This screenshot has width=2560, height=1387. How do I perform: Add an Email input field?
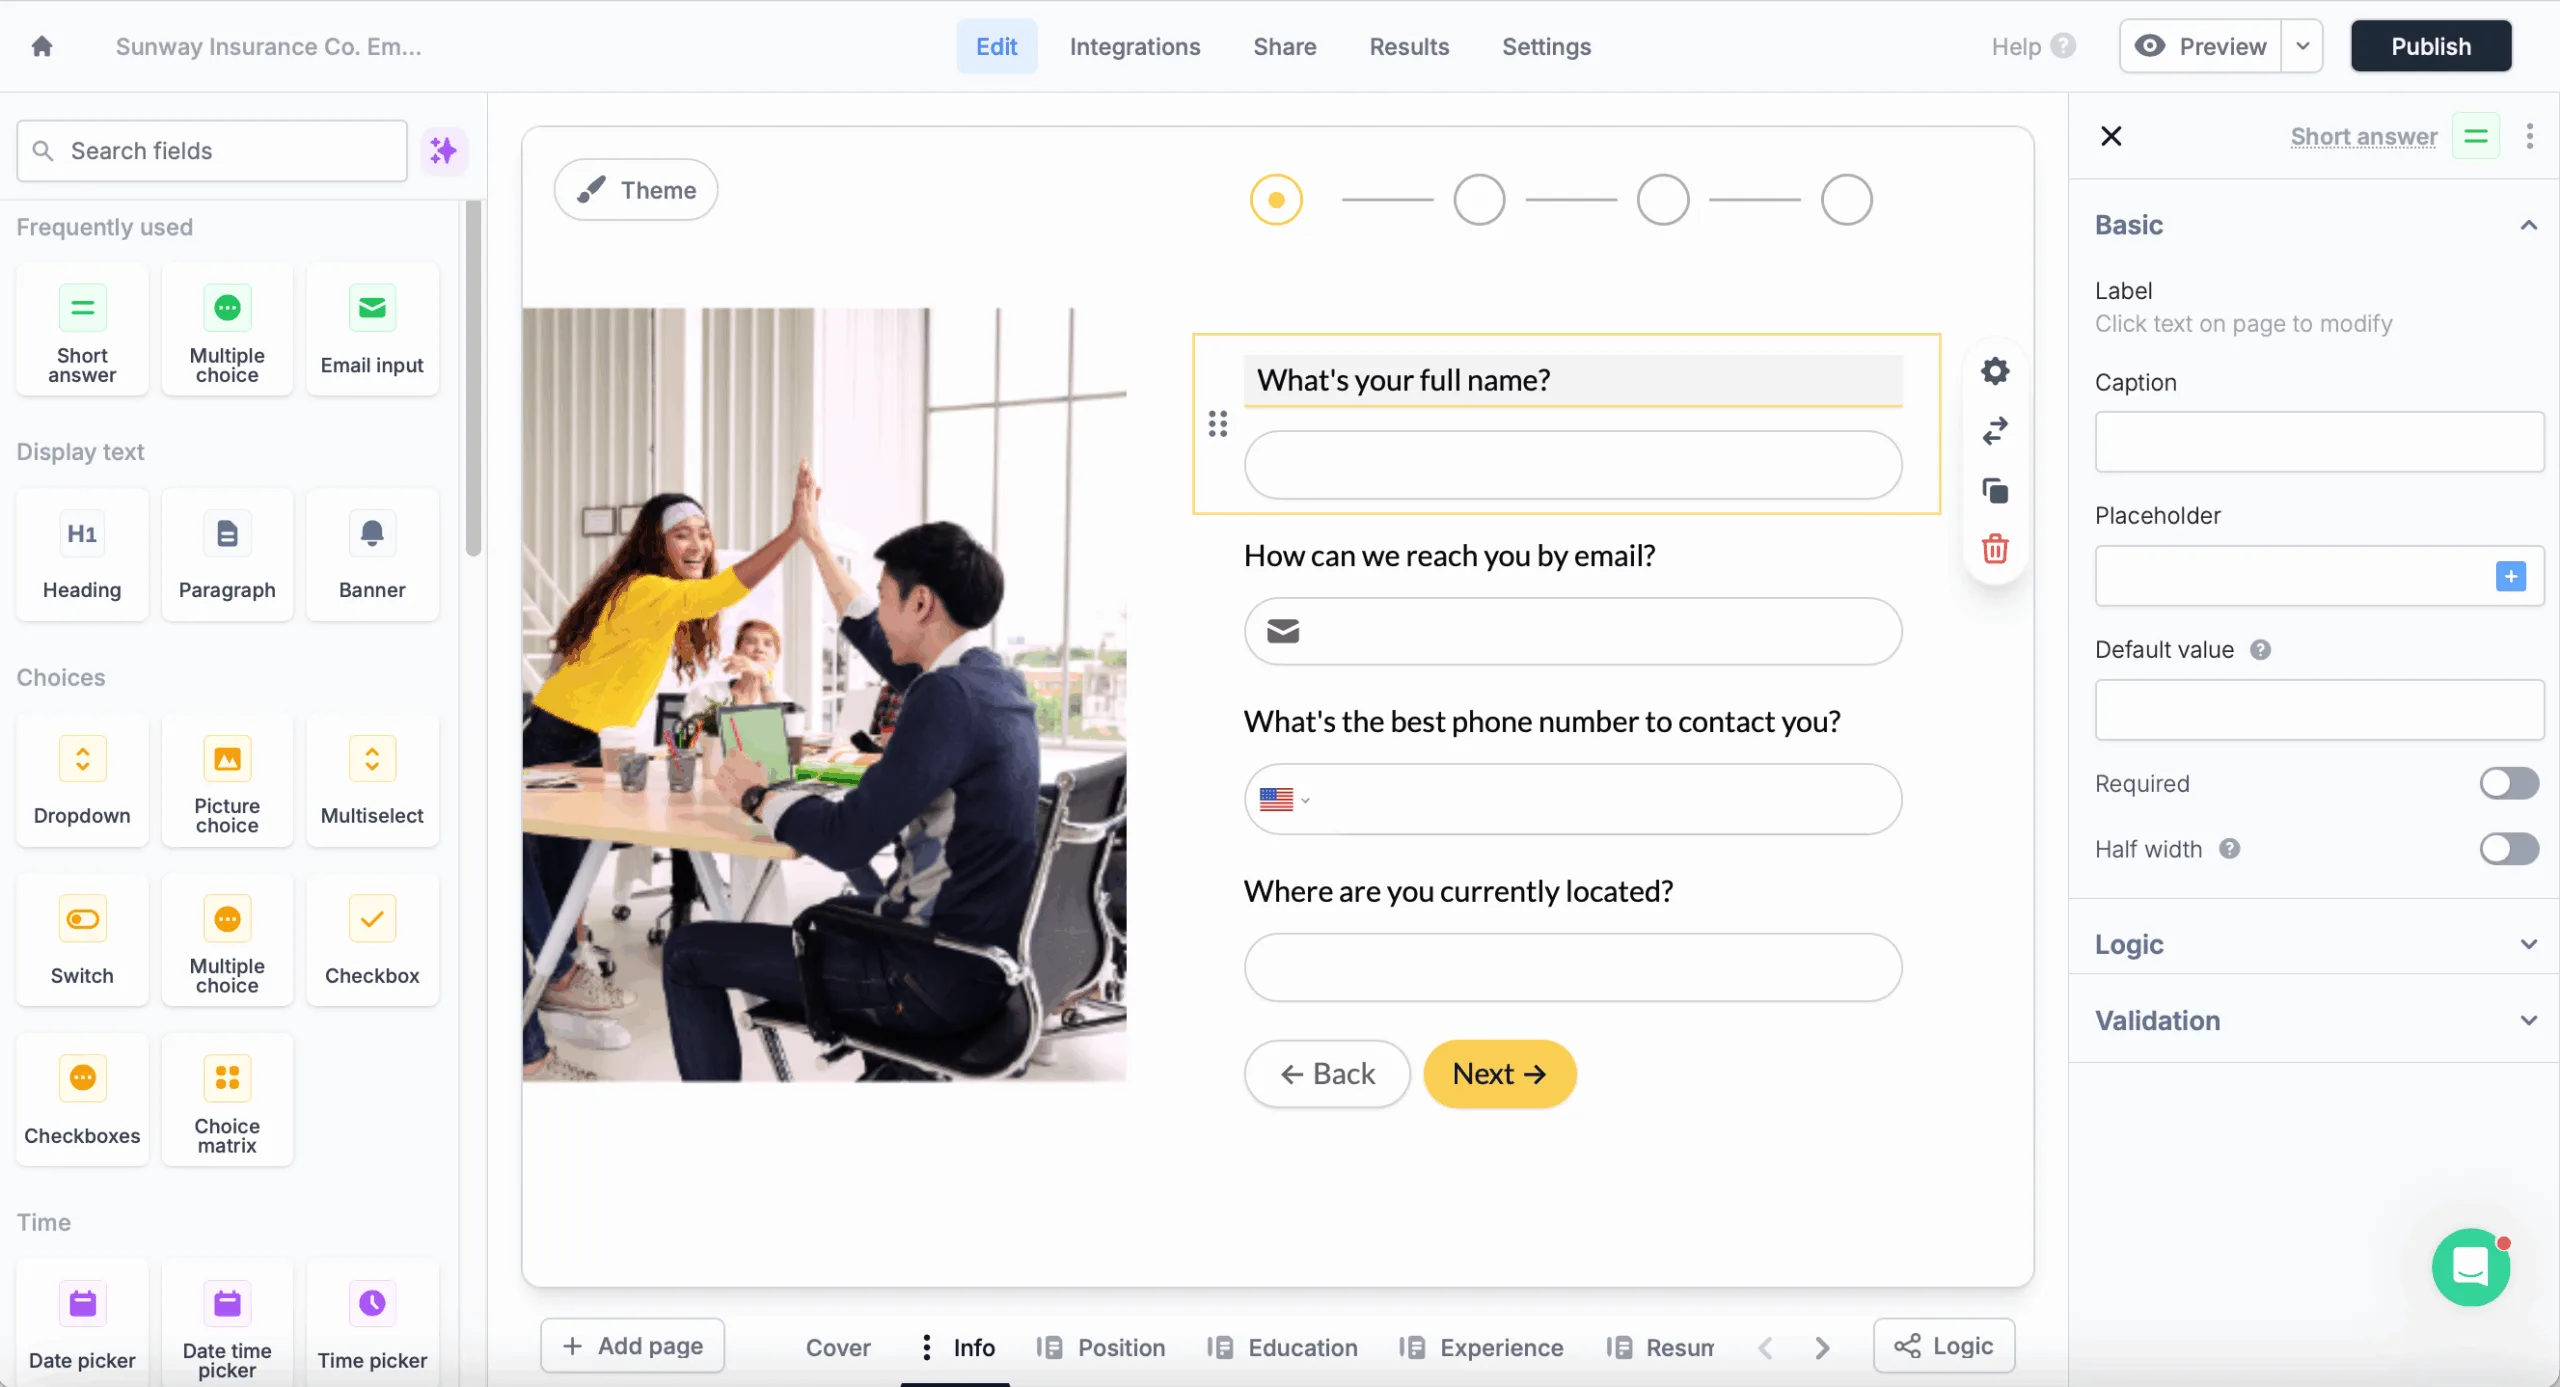pos(372,330)
